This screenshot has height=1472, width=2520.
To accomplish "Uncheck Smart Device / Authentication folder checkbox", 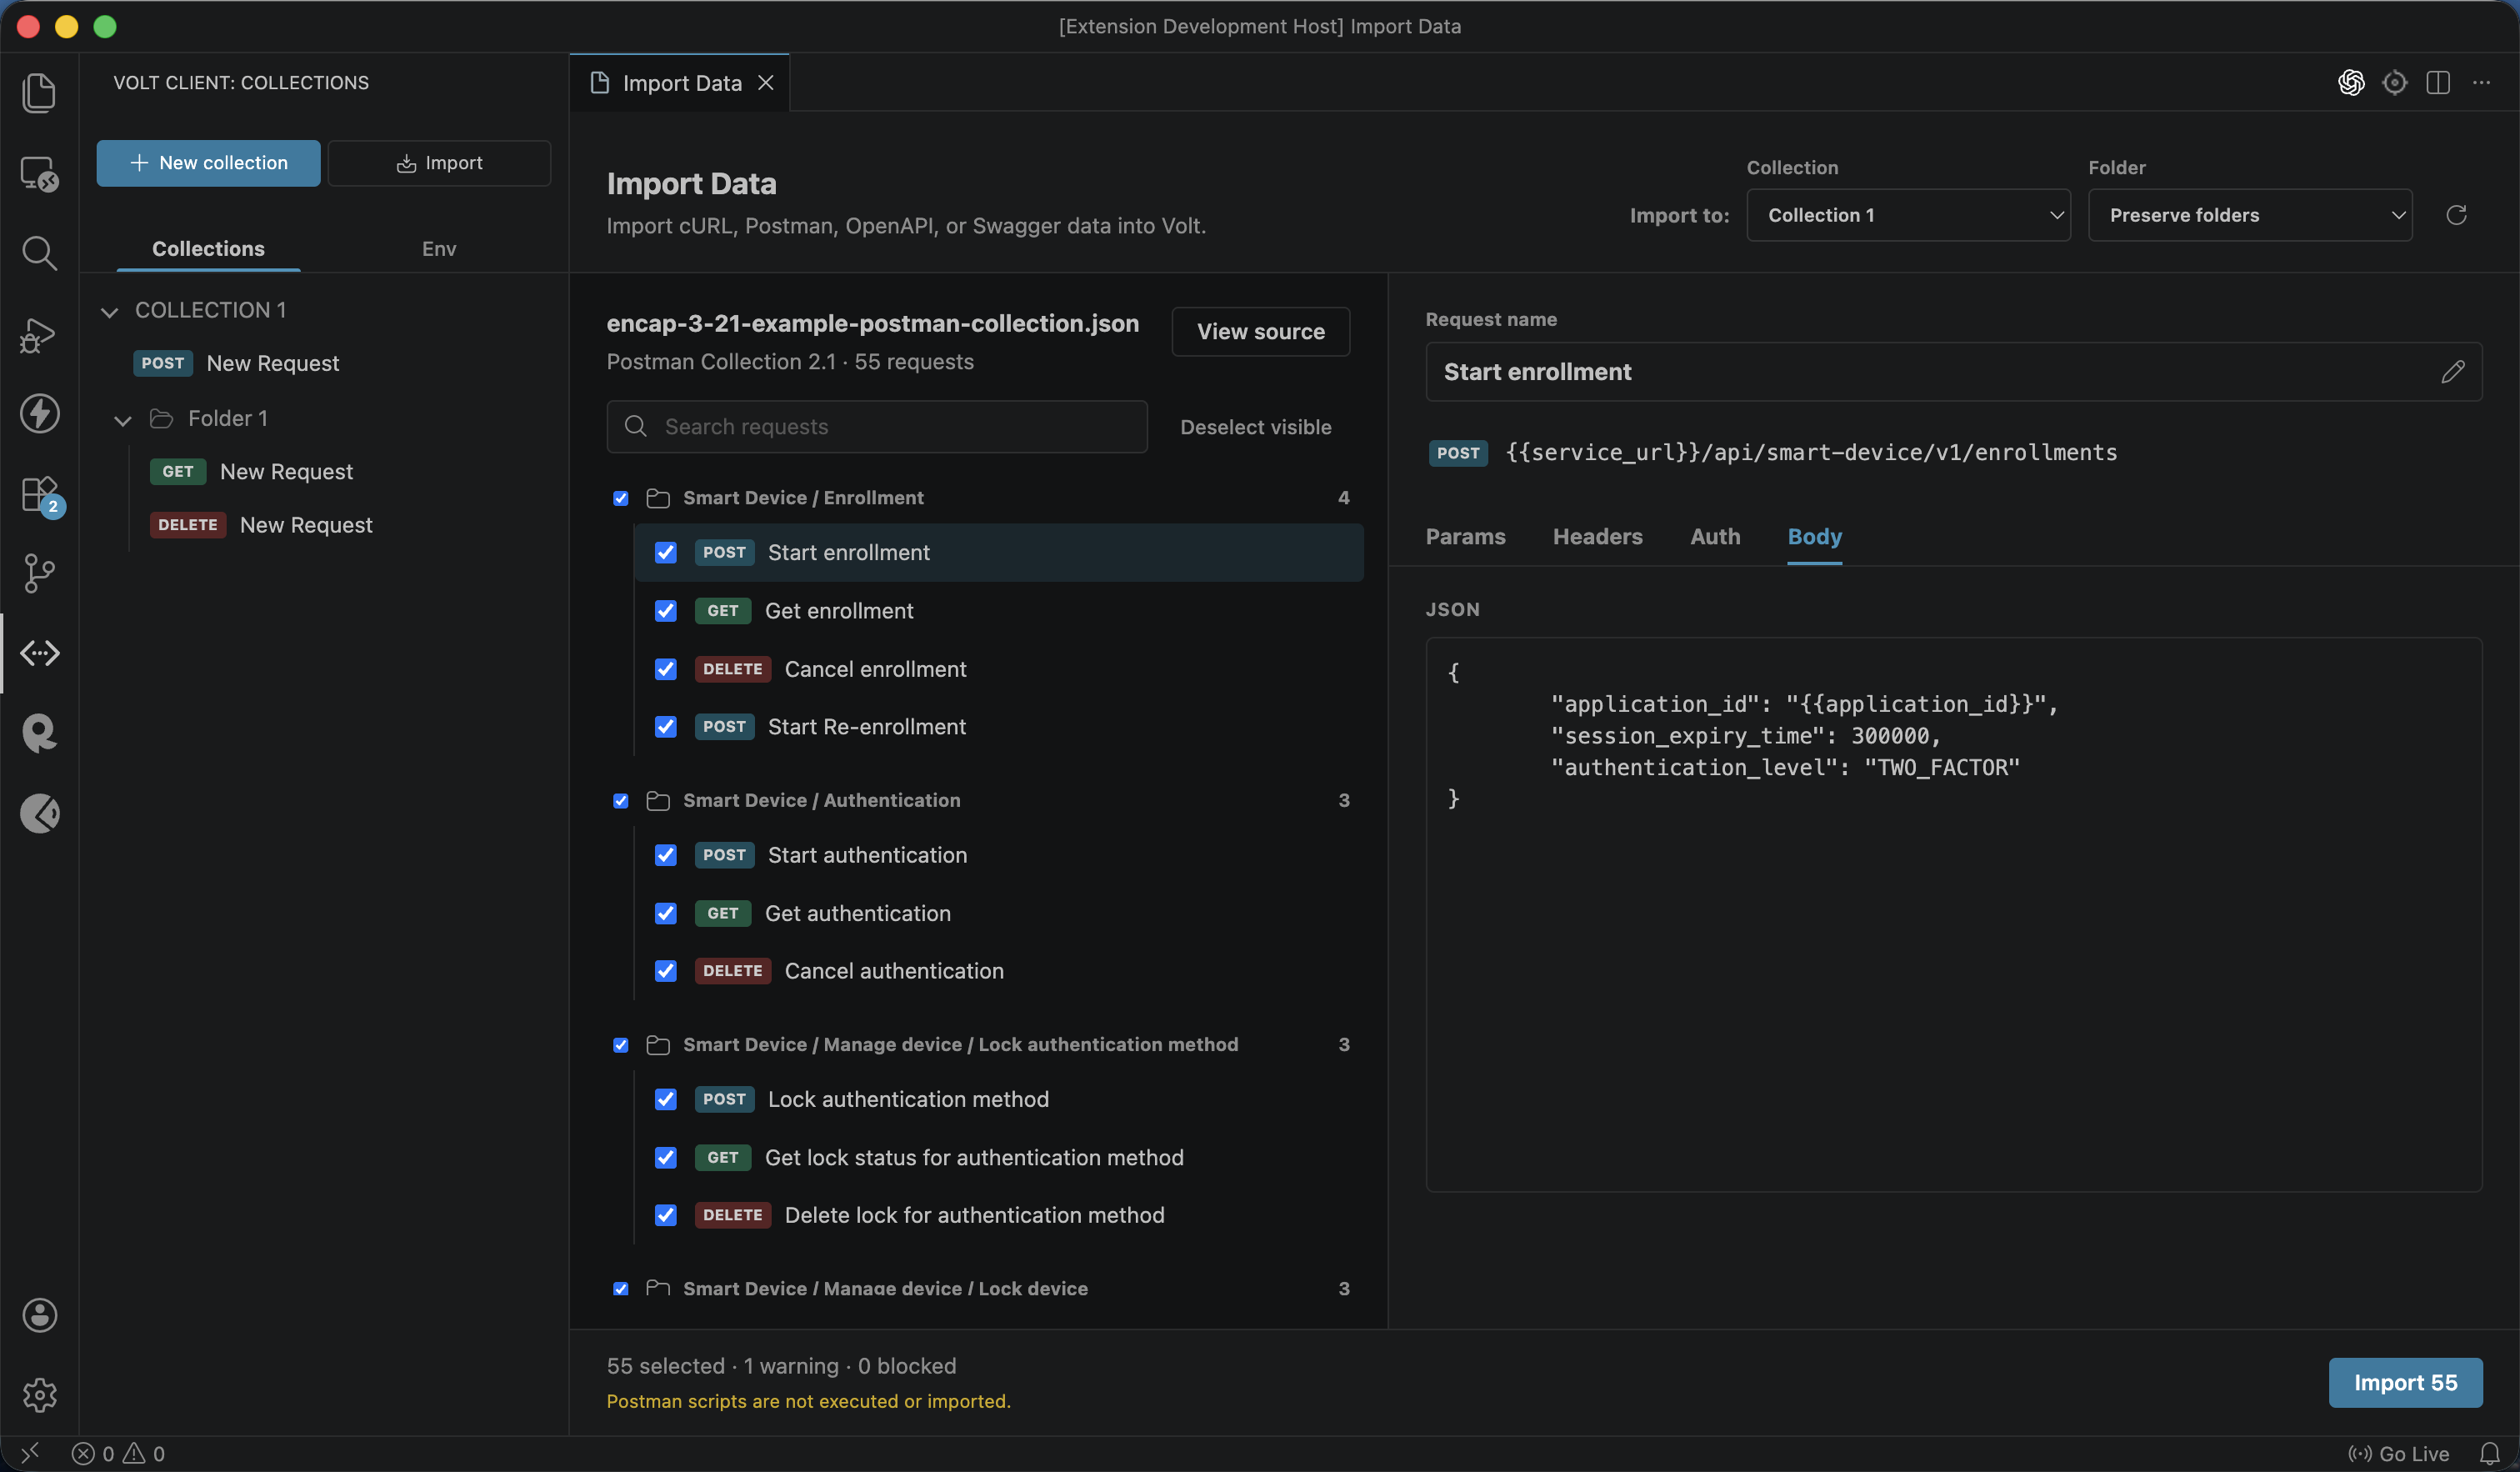I will coord(620,801).
